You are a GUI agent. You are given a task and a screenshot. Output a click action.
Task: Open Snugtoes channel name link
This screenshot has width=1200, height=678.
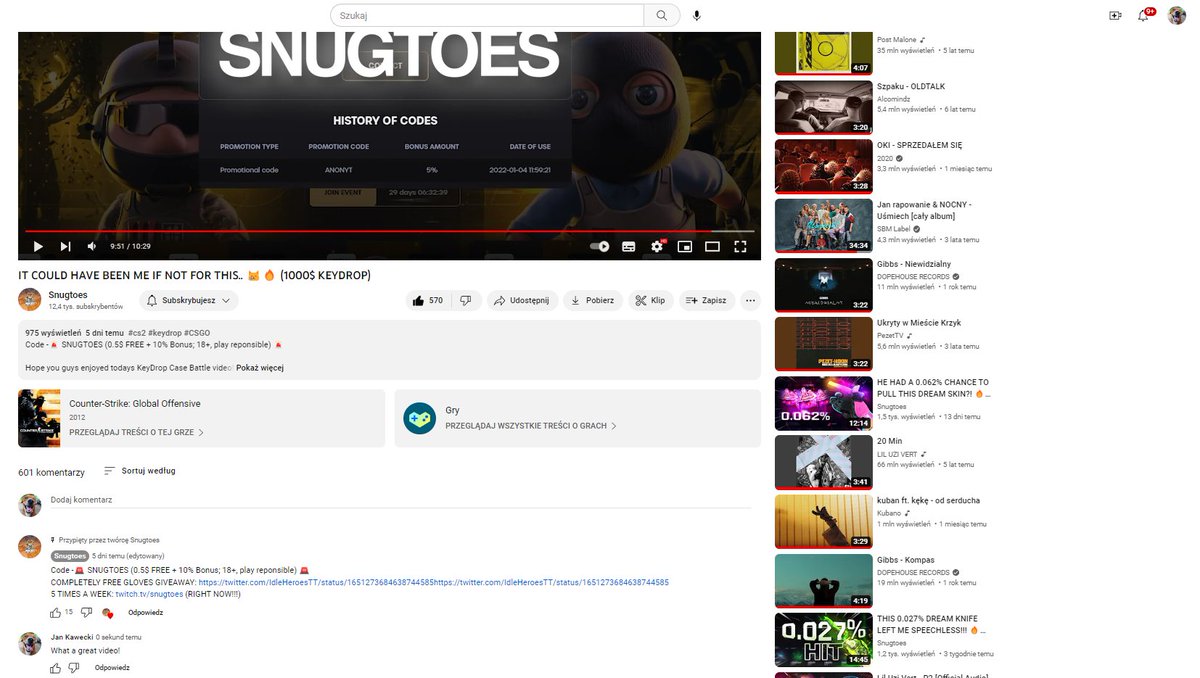coord(67,295)
